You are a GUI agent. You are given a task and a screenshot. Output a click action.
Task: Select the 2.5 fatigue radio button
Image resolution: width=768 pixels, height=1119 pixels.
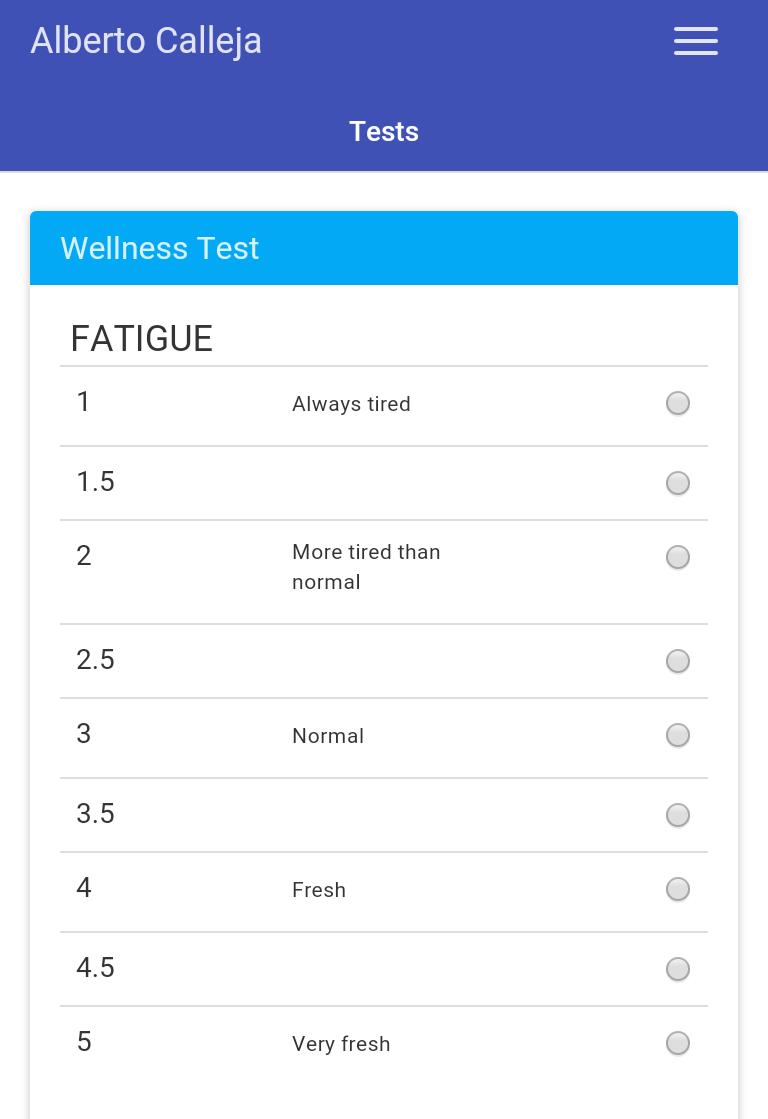(x=678, y=661)
